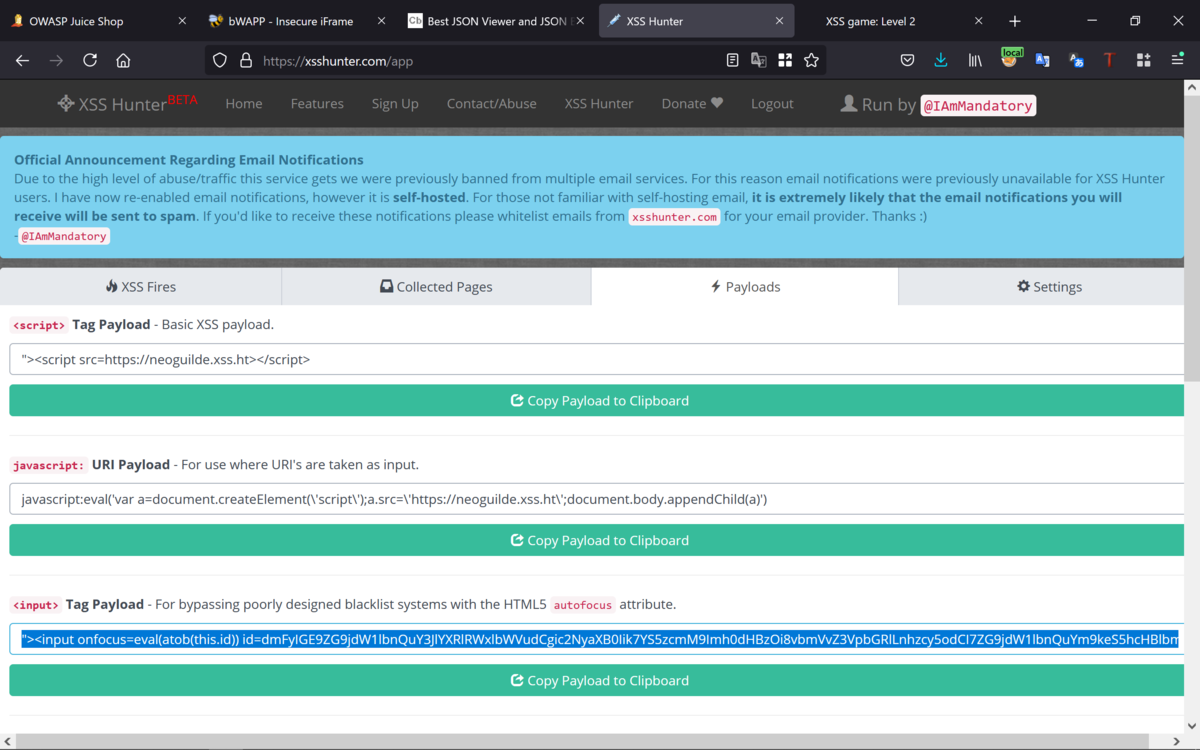The height and width of the screenshot is (750, 1200).
Task: Click the scrollbar up arrow
Action: click(x=1191, y=88)
